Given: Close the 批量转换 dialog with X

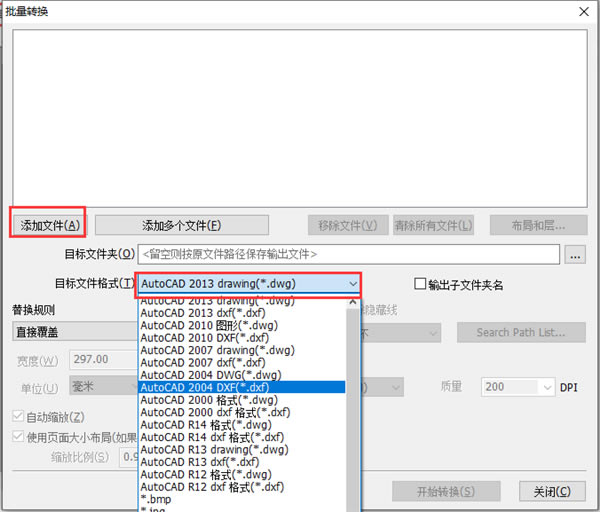Looking at the screenshot, I should [584, 11].
